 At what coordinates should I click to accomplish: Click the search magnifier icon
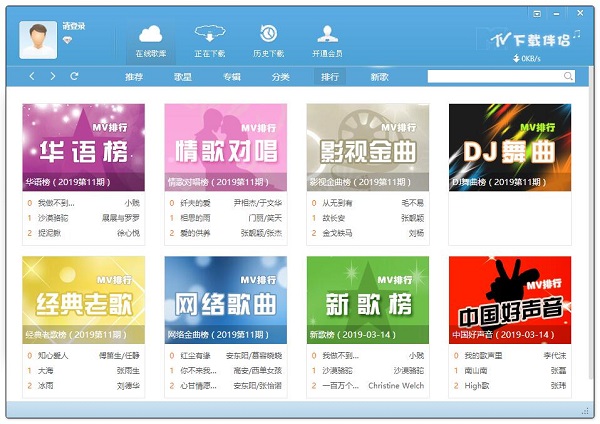(x=568, y=76)
